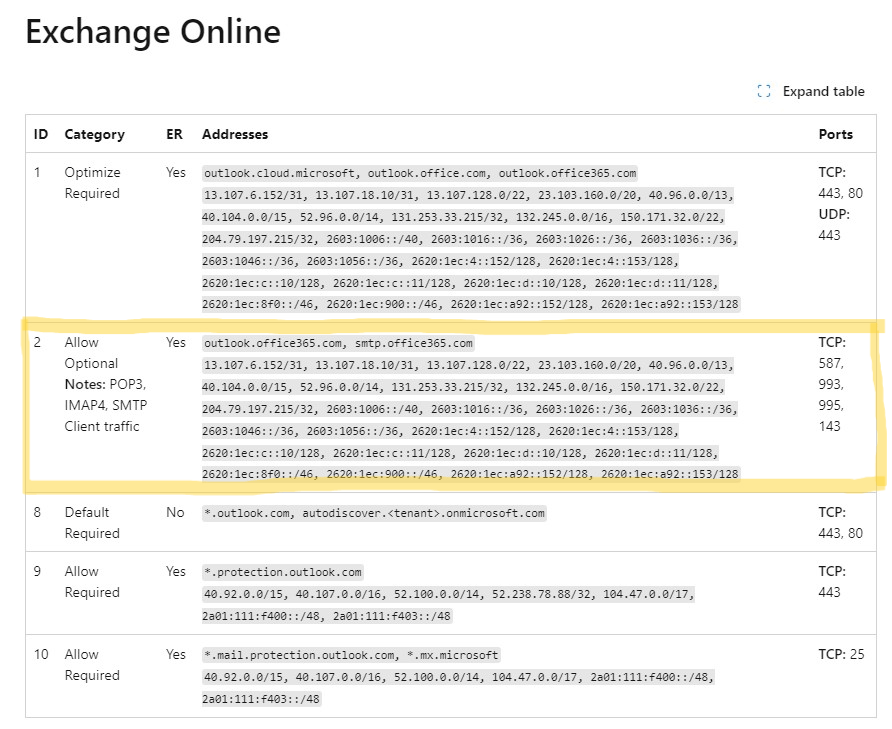Image resolution: width=892 pixels, height=729 pixels.
Task: Click *.outlook.com, autodiscover address line
Action: (x=374, y=513)
